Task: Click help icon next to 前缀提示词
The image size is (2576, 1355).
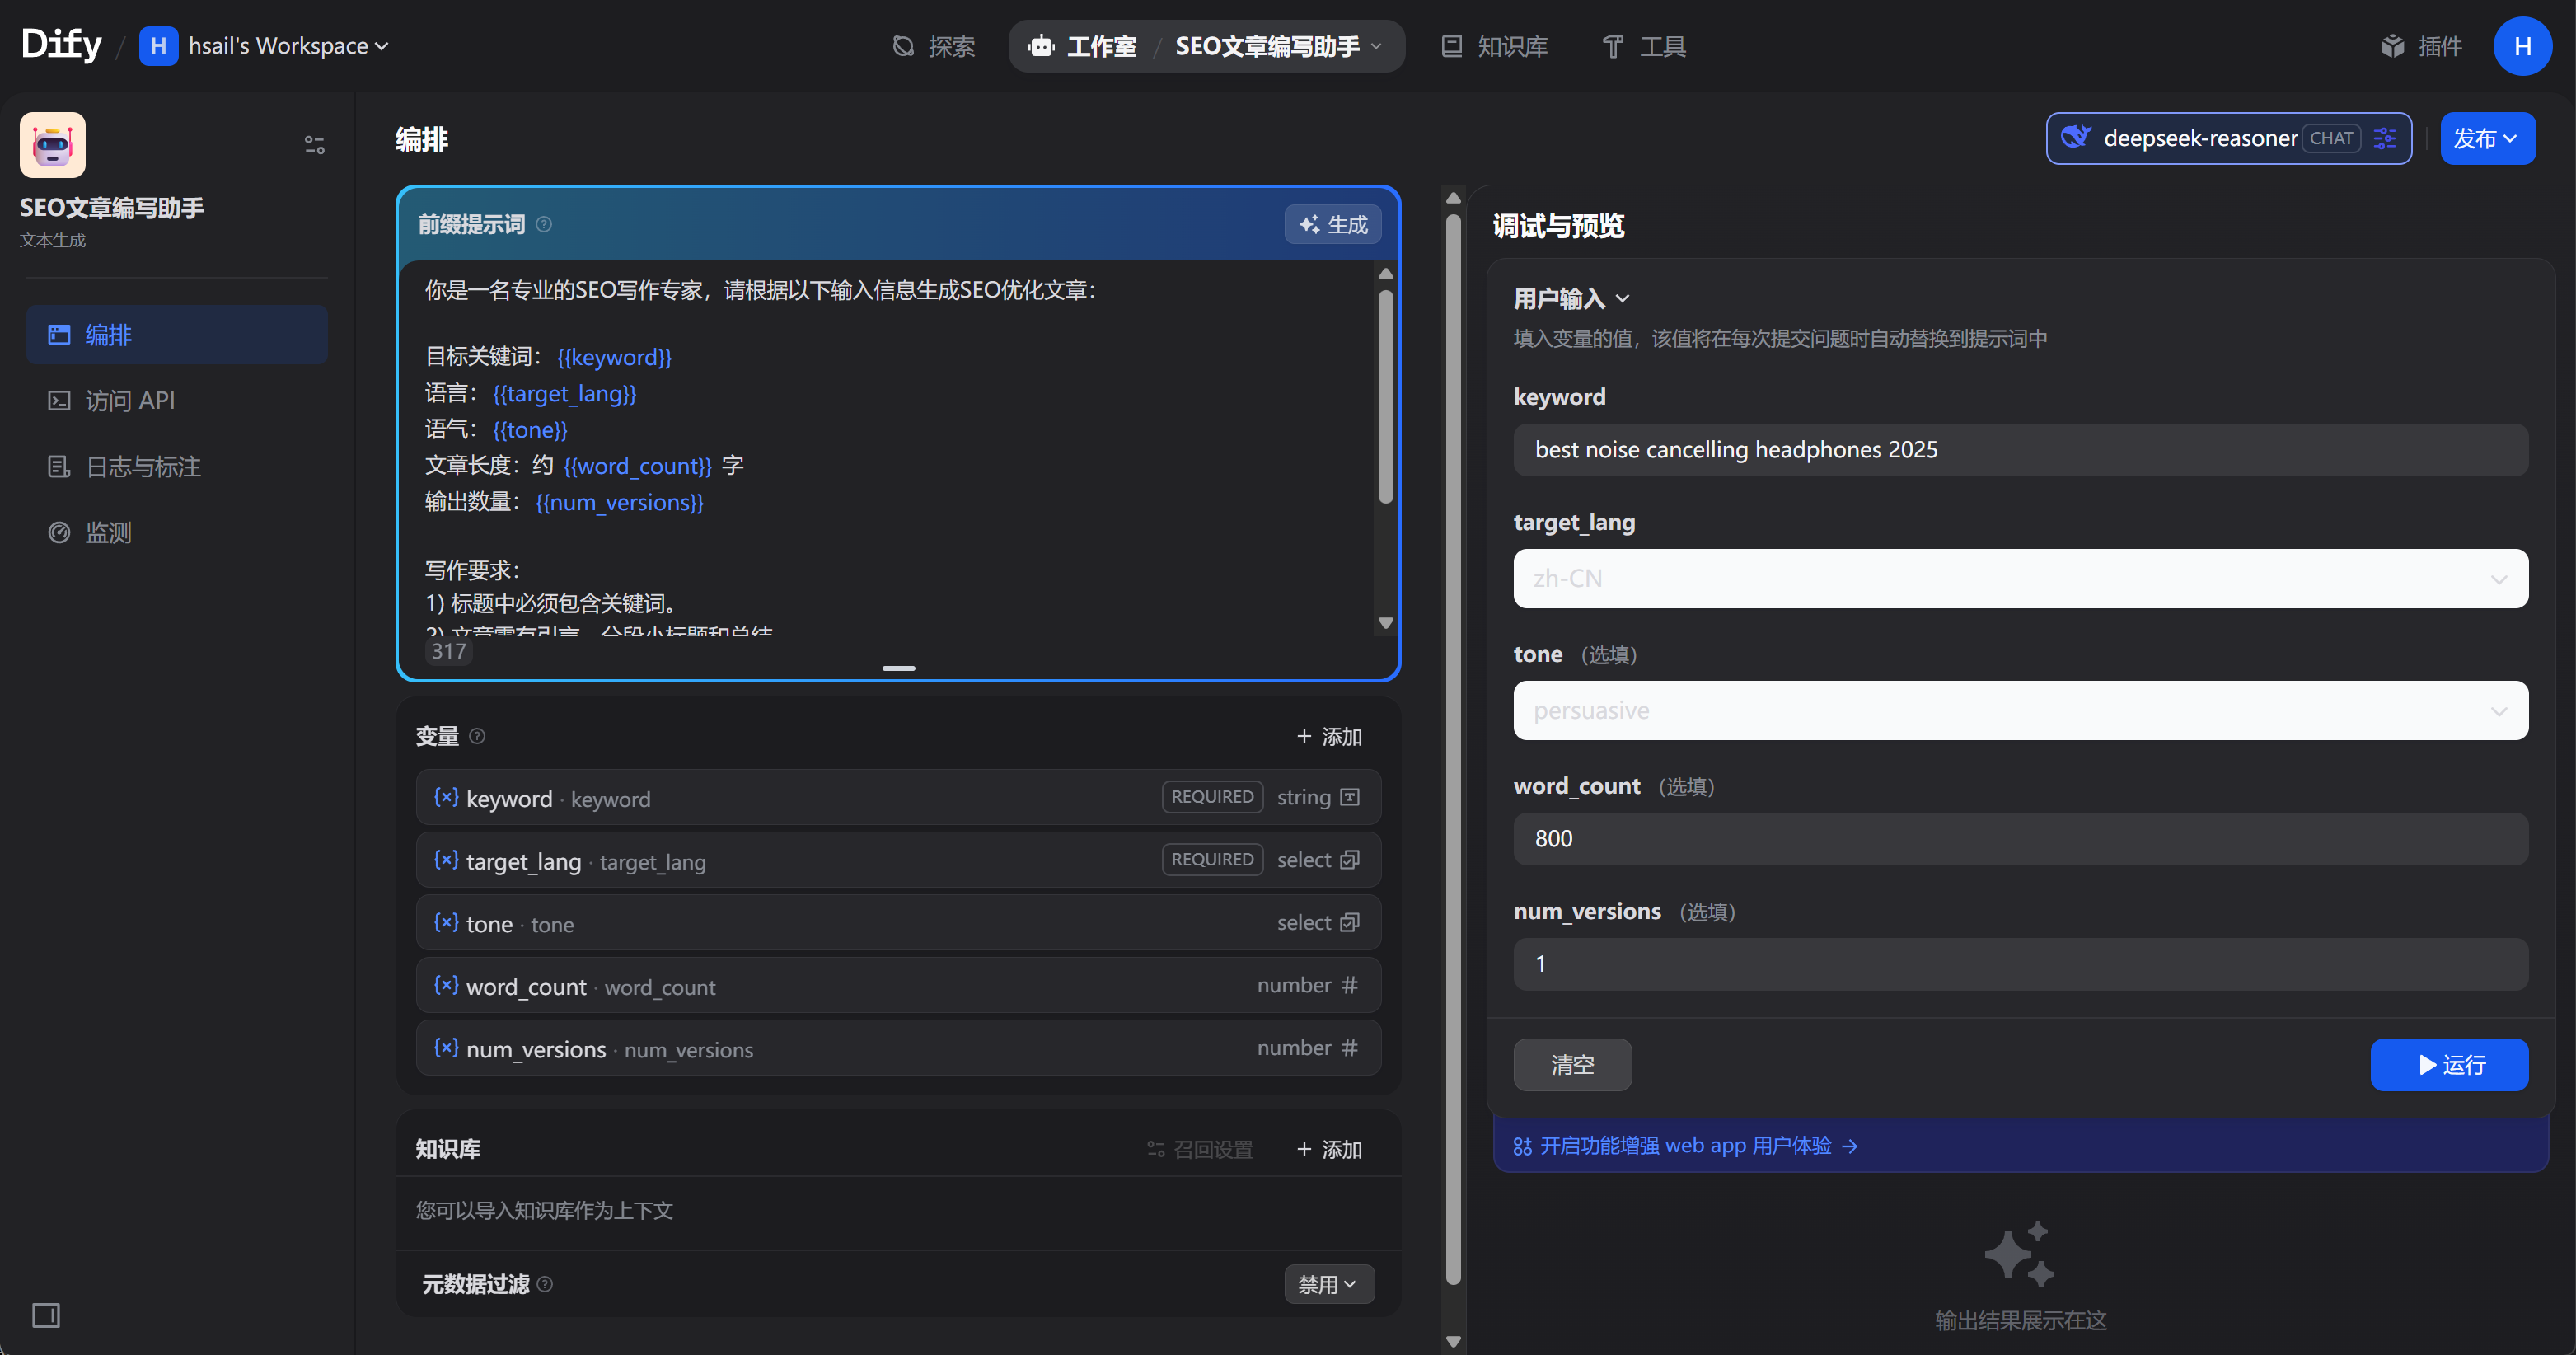Action: [544, 224]
